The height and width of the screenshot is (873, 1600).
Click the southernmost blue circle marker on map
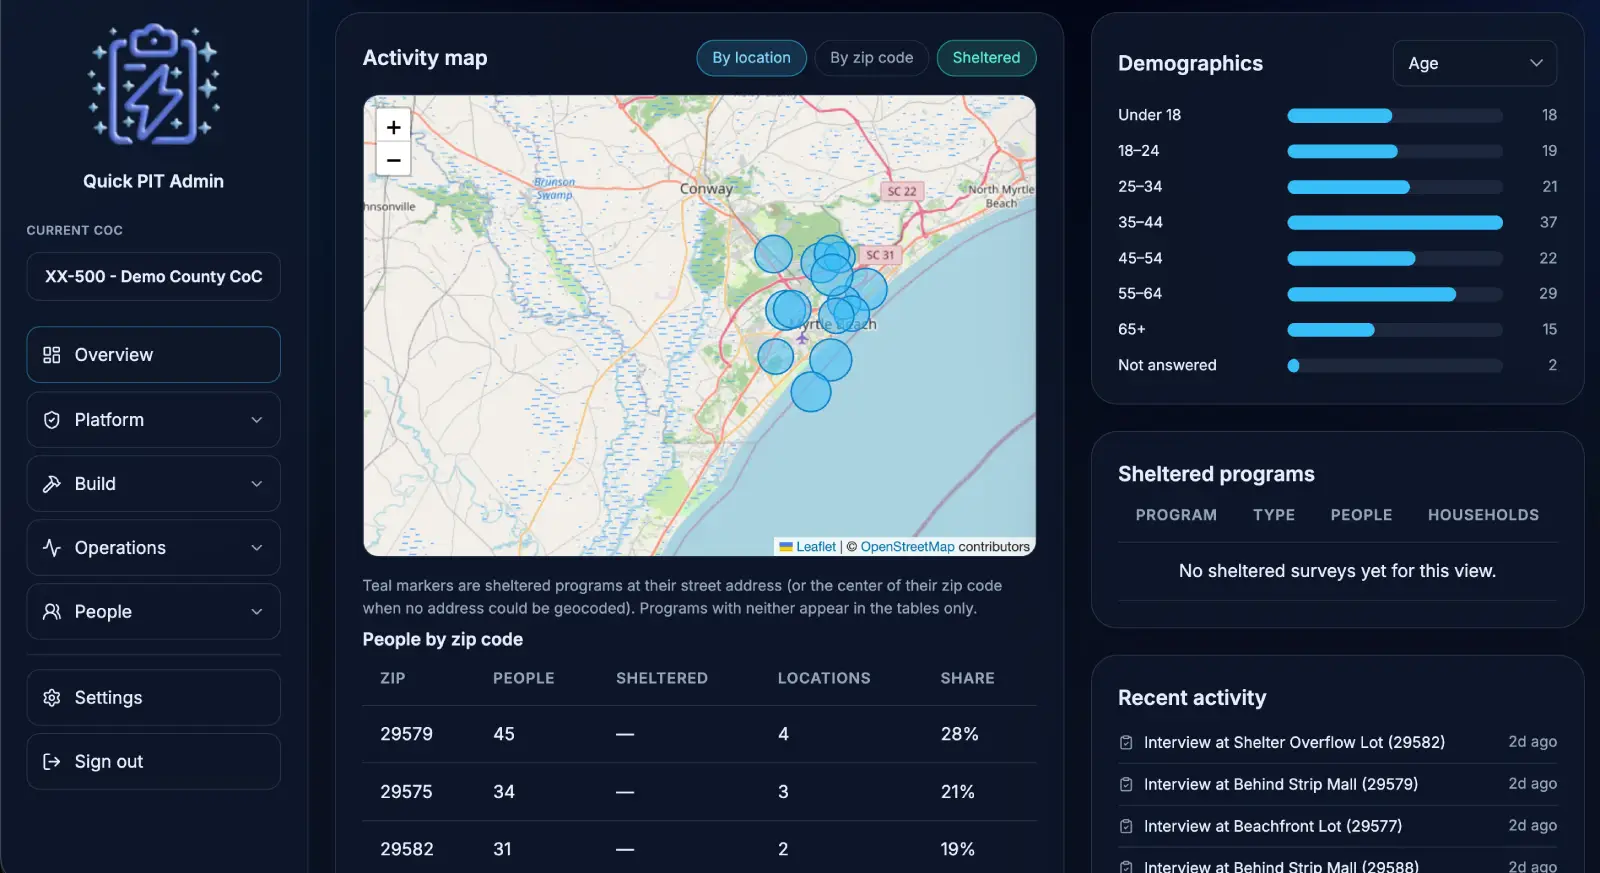tap(811, 392)
